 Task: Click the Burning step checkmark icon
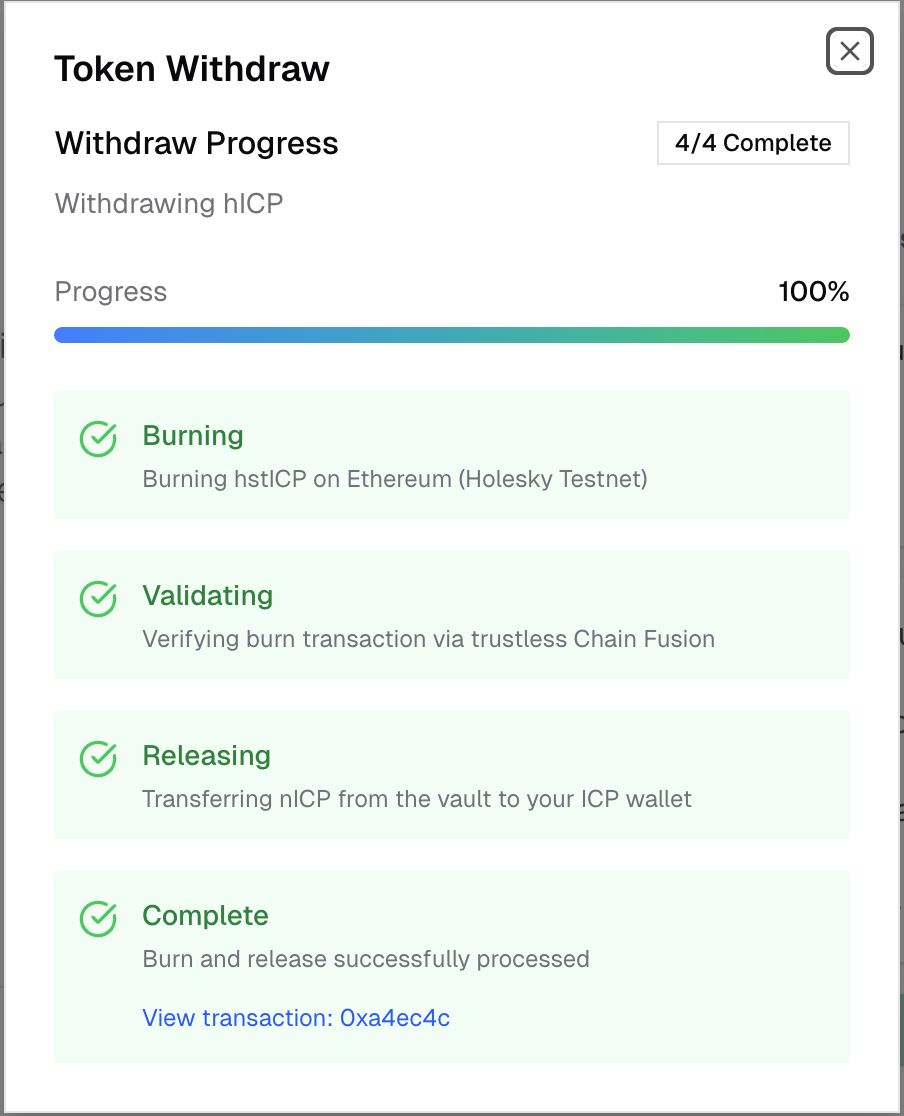click(98, 438)
